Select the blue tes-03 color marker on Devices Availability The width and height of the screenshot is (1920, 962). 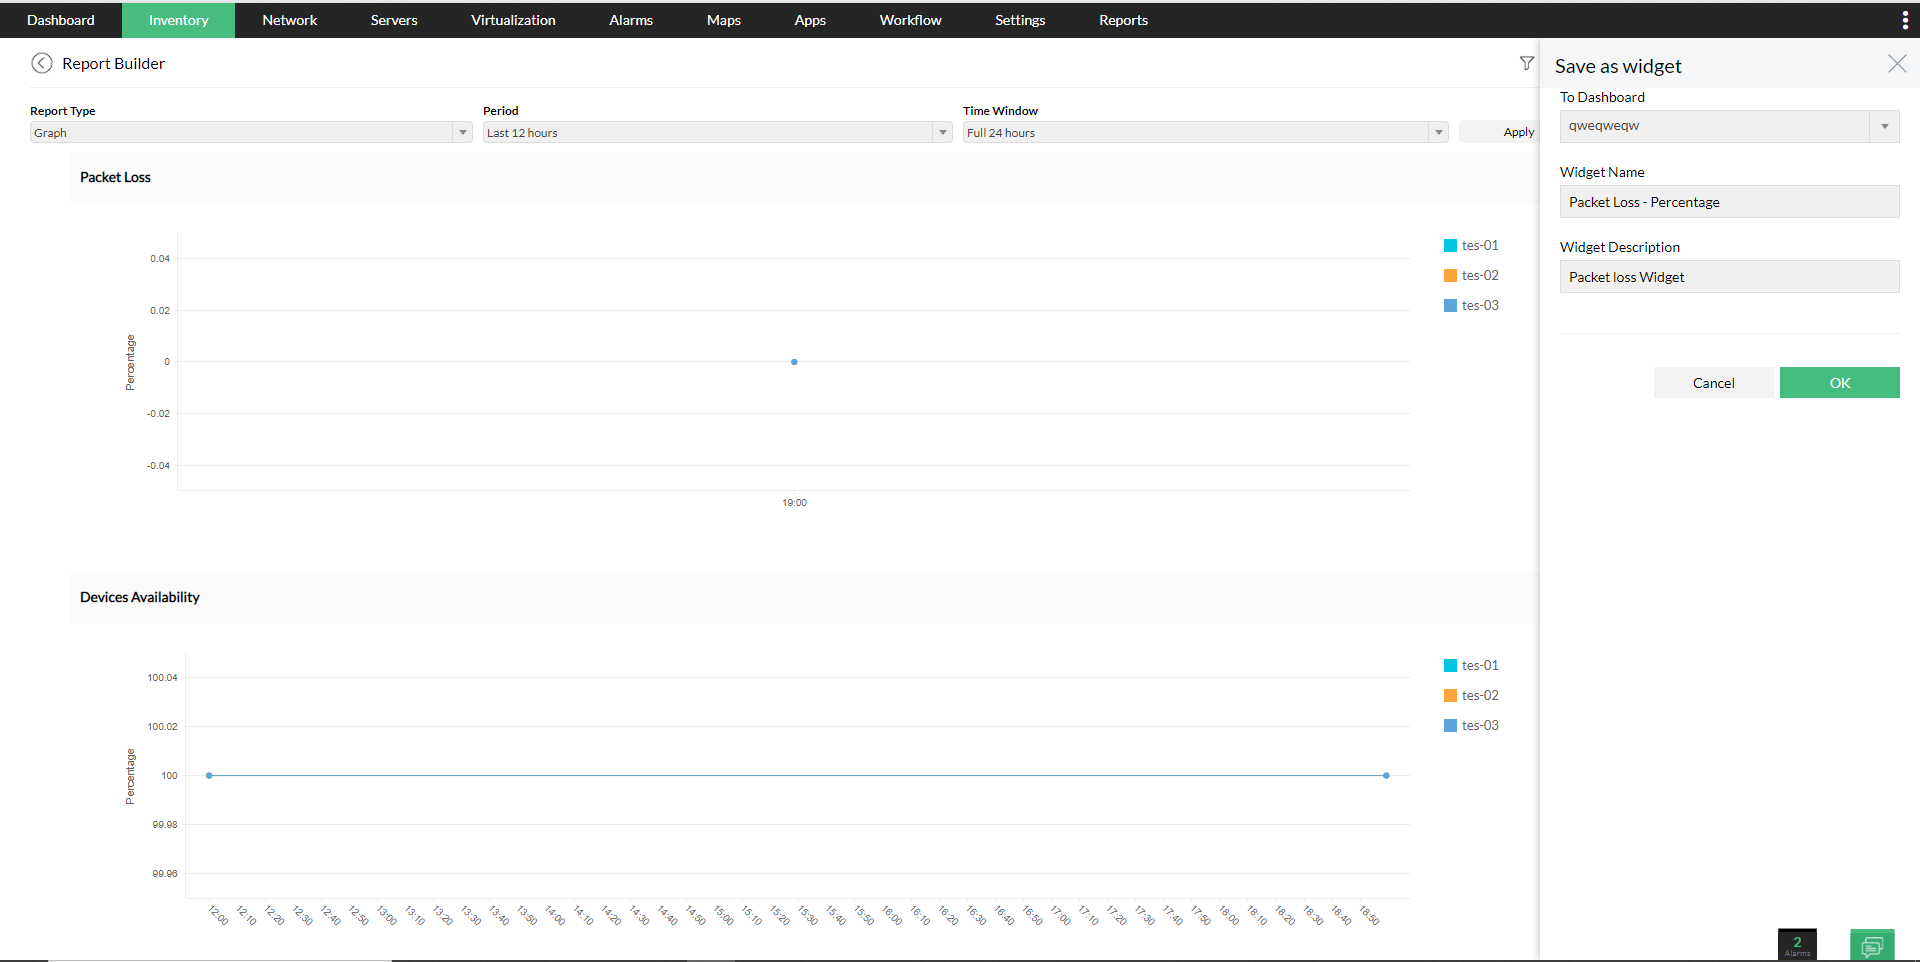1450,725
